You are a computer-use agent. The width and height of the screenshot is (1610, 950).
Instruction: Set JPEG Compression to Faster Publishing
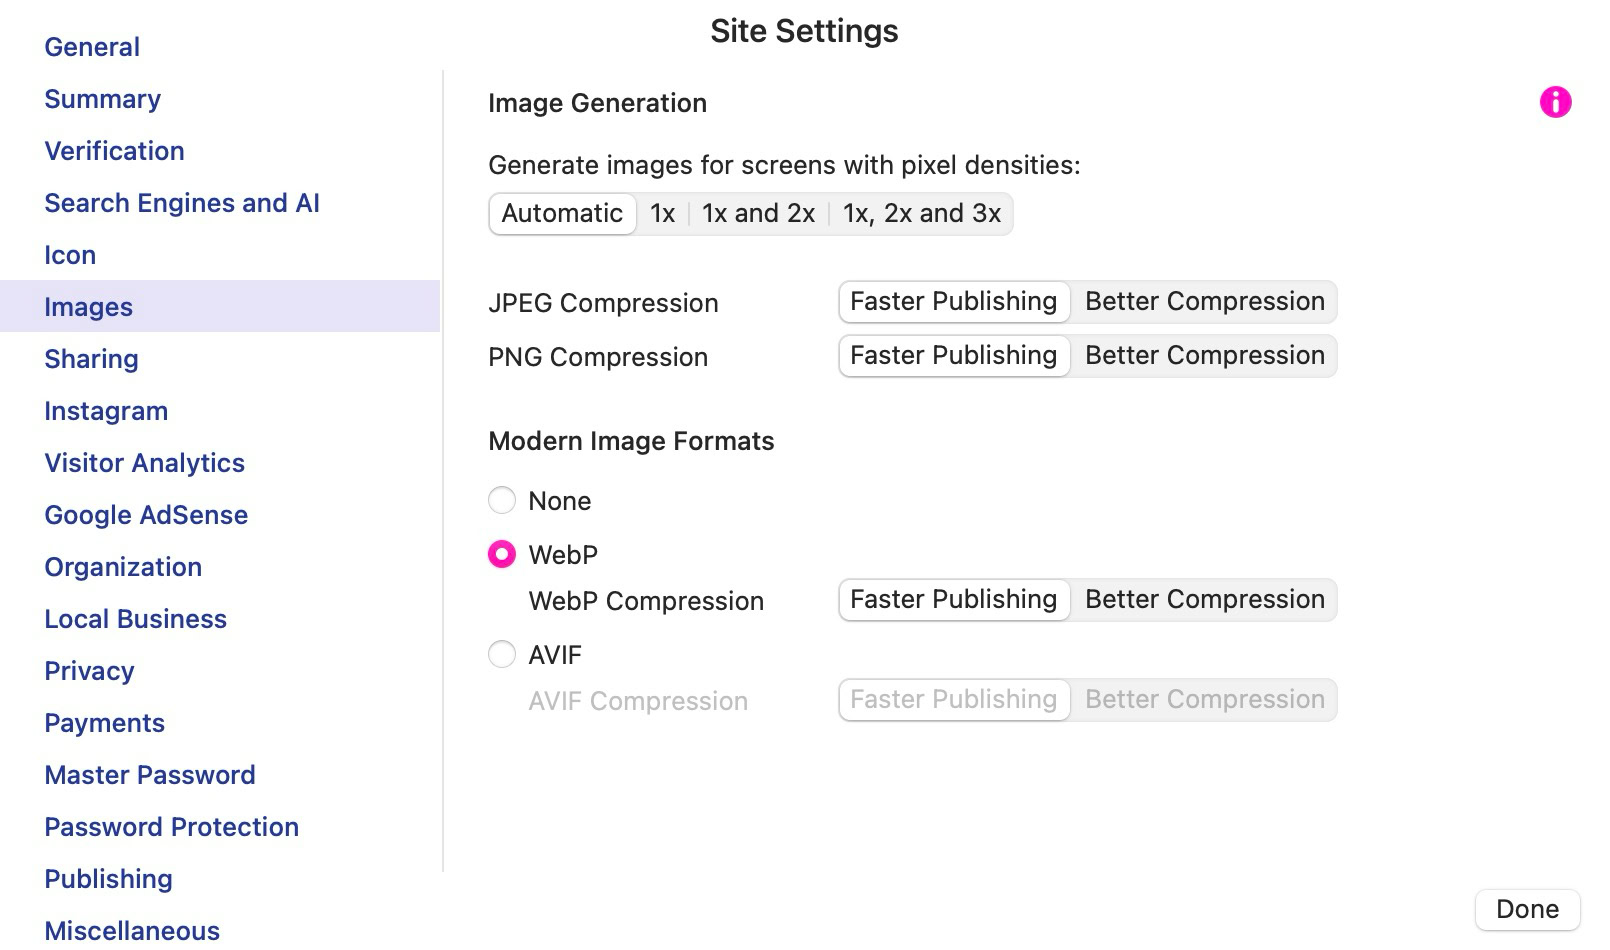[x=953, y=302]
